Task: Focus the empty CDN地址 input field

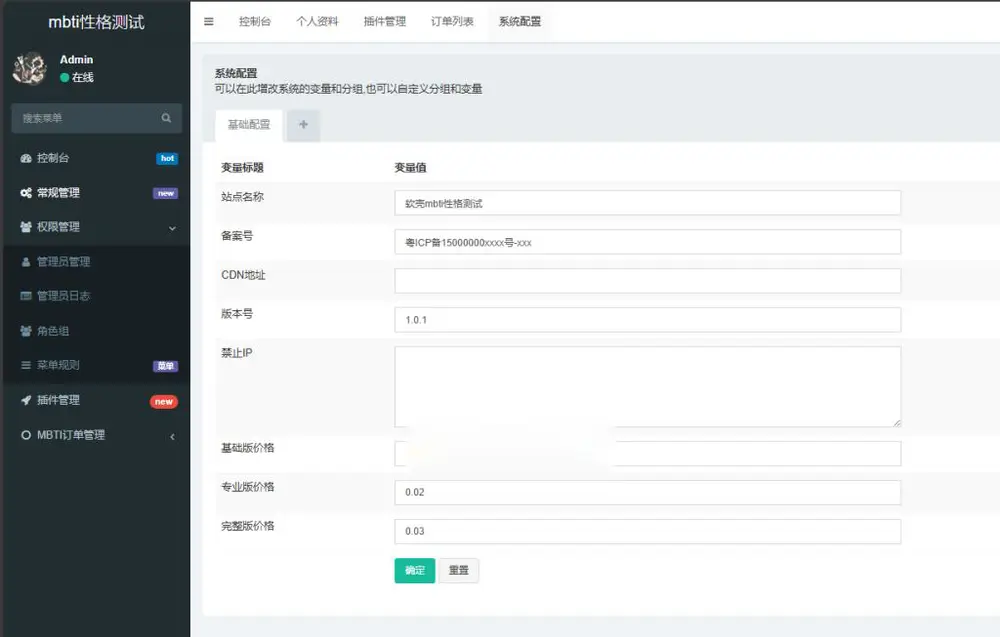Action: coord(647,281)
